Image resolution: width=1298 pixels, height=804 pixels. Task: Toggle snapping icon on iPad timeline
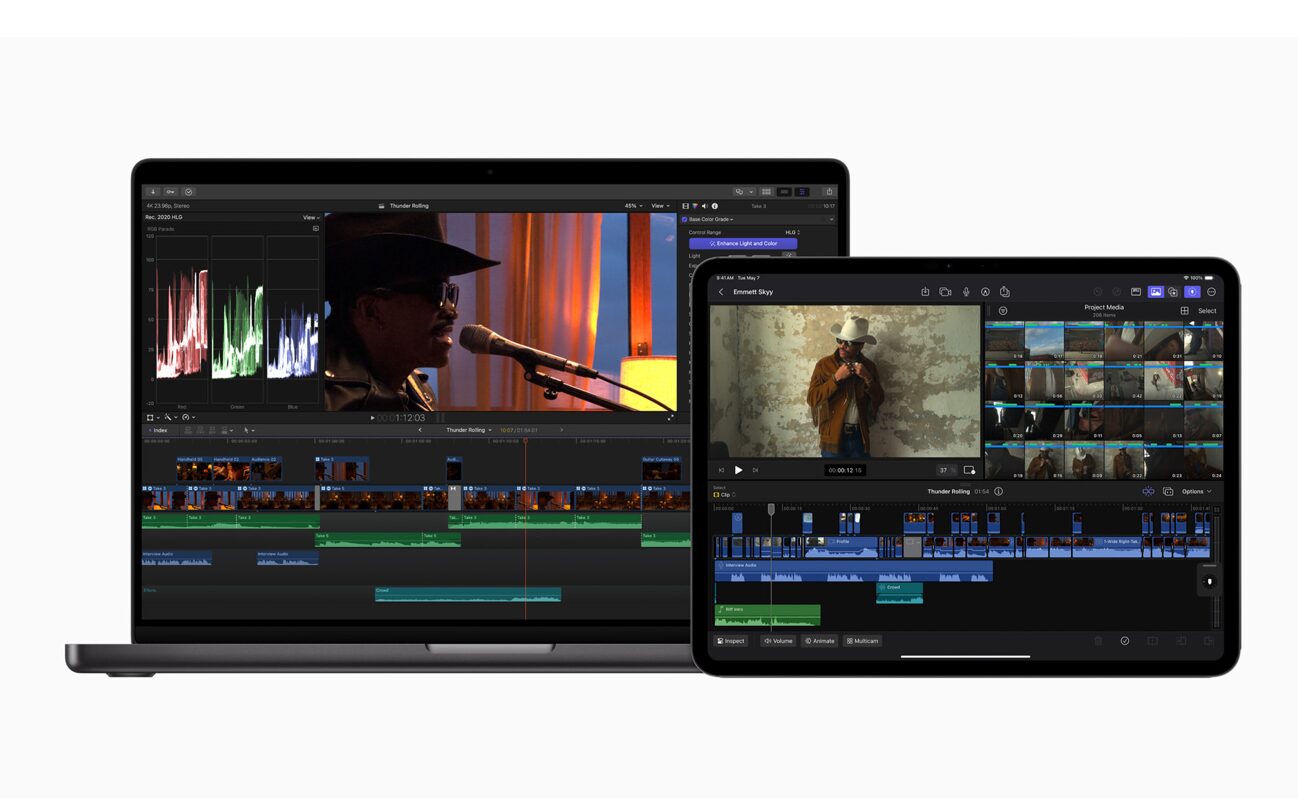point(1148,491)
